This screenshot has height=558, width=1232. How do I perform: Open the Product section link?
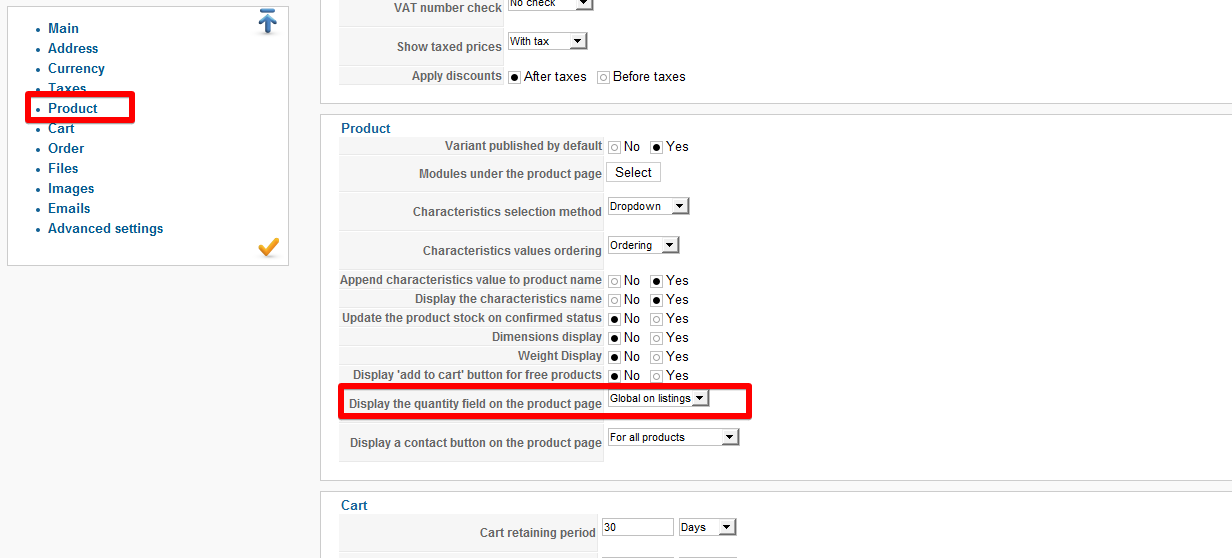tap(73, 108)
